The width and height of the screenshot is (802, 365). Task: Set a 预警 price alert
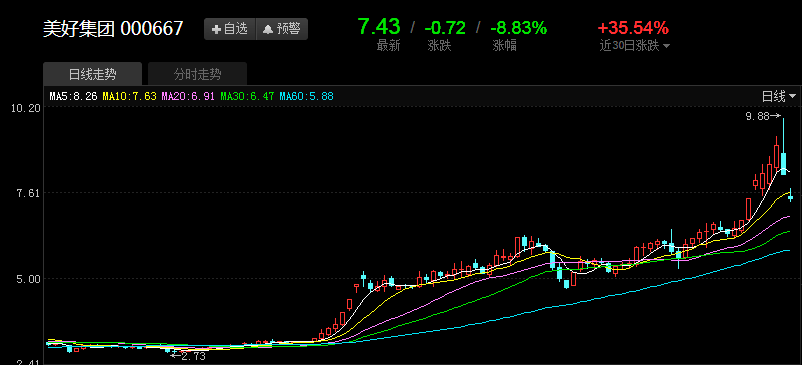282,29
